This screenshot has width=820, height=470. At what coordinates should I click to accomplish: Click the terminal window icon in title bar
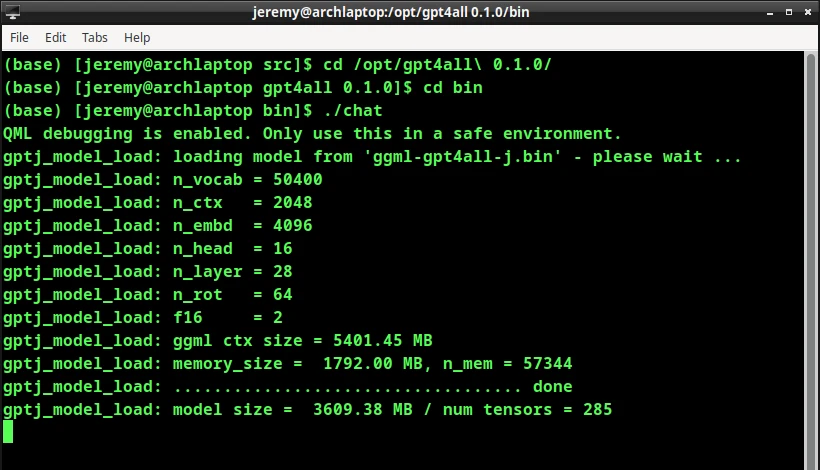pyautogui.click(x=13, y=12)
